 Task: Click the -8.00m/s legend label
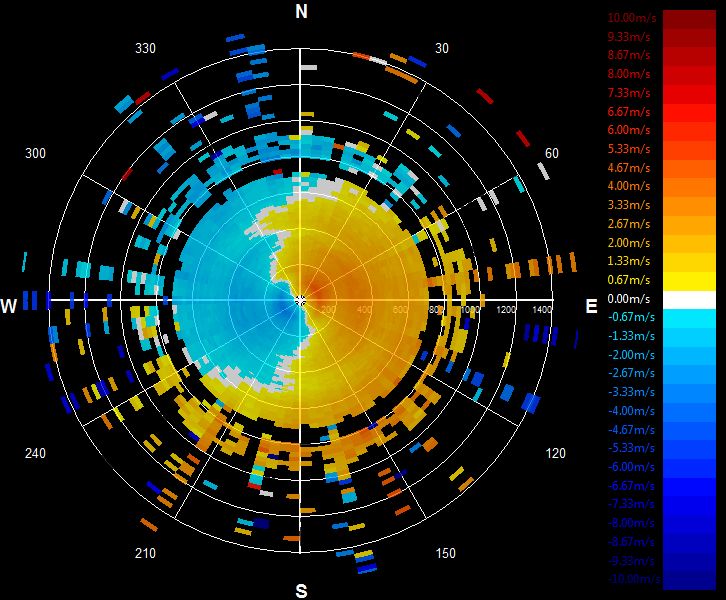[632, 523]
